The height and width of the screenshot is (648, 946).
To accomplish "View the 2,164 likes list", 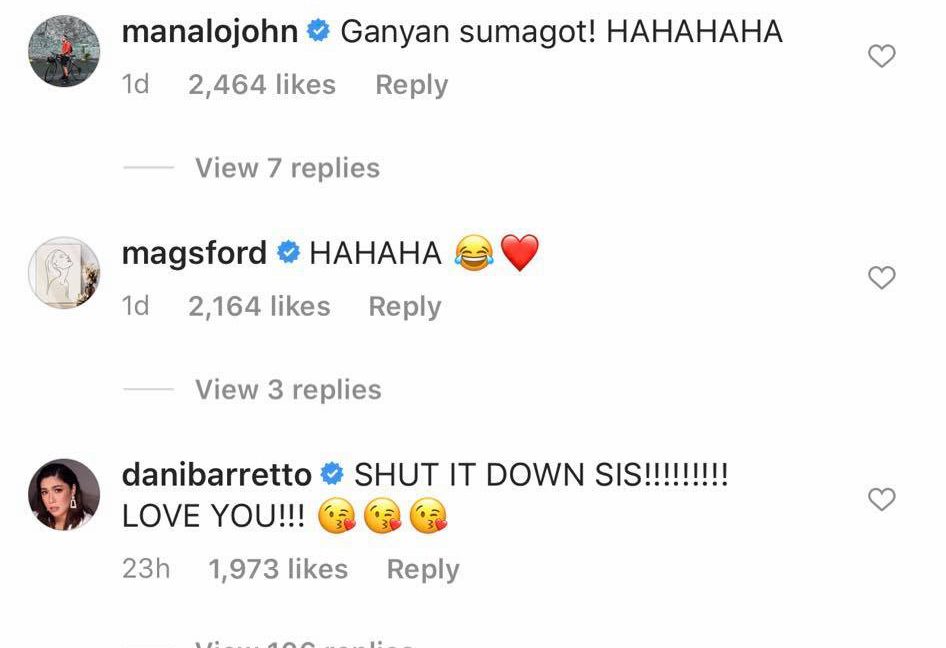I will (259, 306).
